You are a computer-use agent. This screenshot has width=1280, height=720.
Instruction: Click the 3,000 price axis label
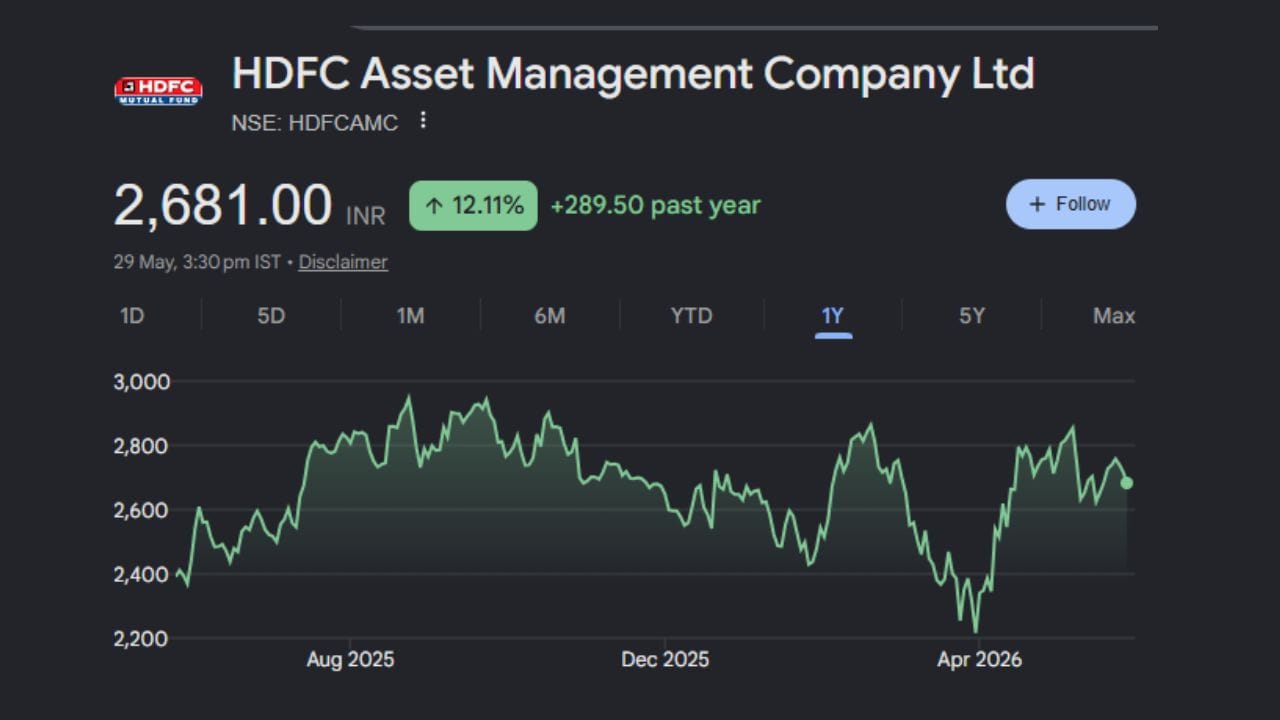[x=142, y=382]
